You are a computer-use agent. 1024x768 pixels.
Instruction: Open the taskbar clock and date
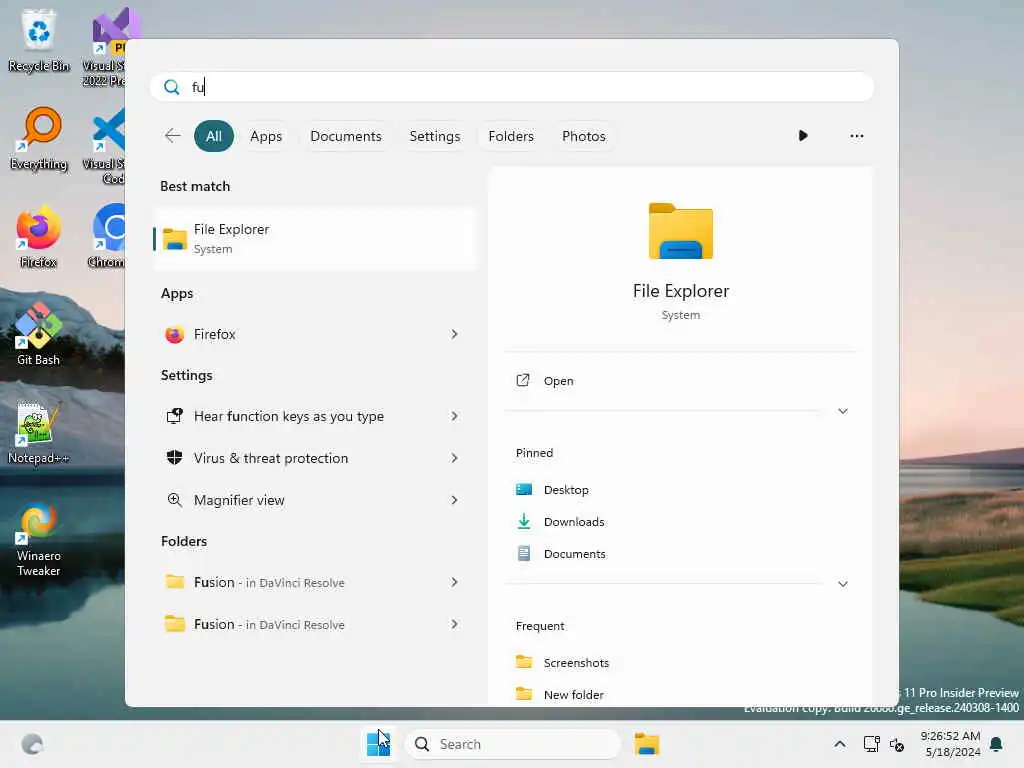[x=952, y=744]
